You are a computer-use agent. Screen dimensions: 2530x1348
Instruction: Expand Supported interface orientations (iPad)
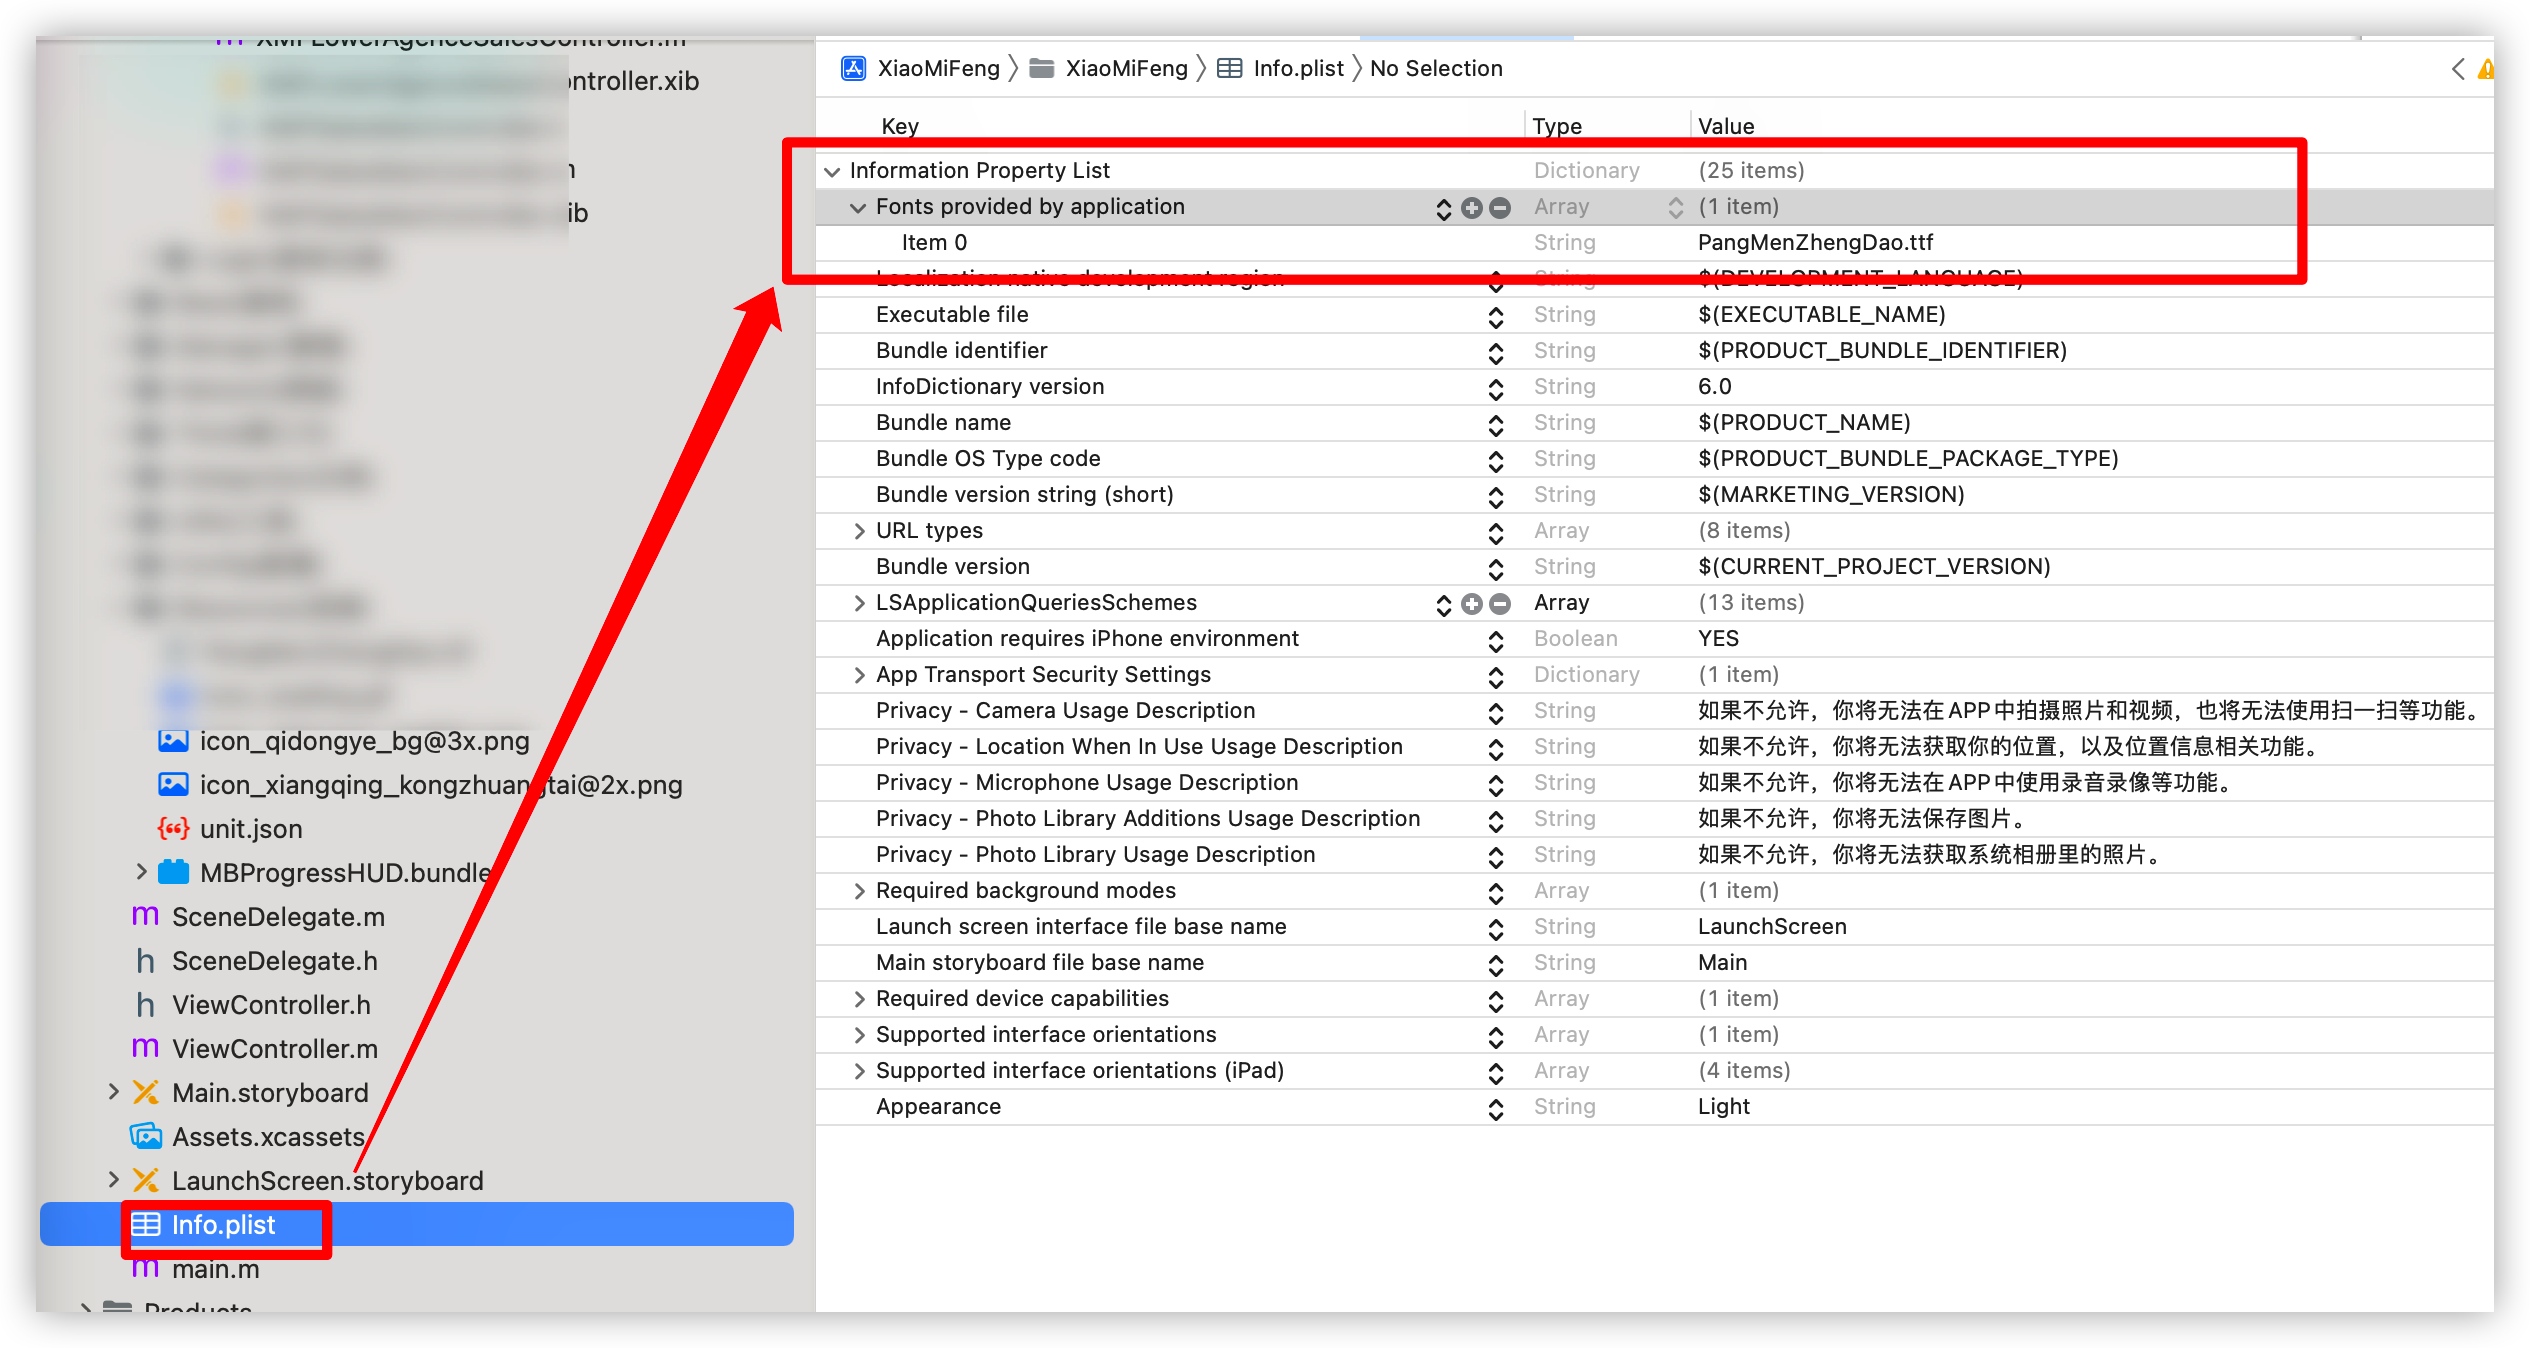tap(859, 1071)
